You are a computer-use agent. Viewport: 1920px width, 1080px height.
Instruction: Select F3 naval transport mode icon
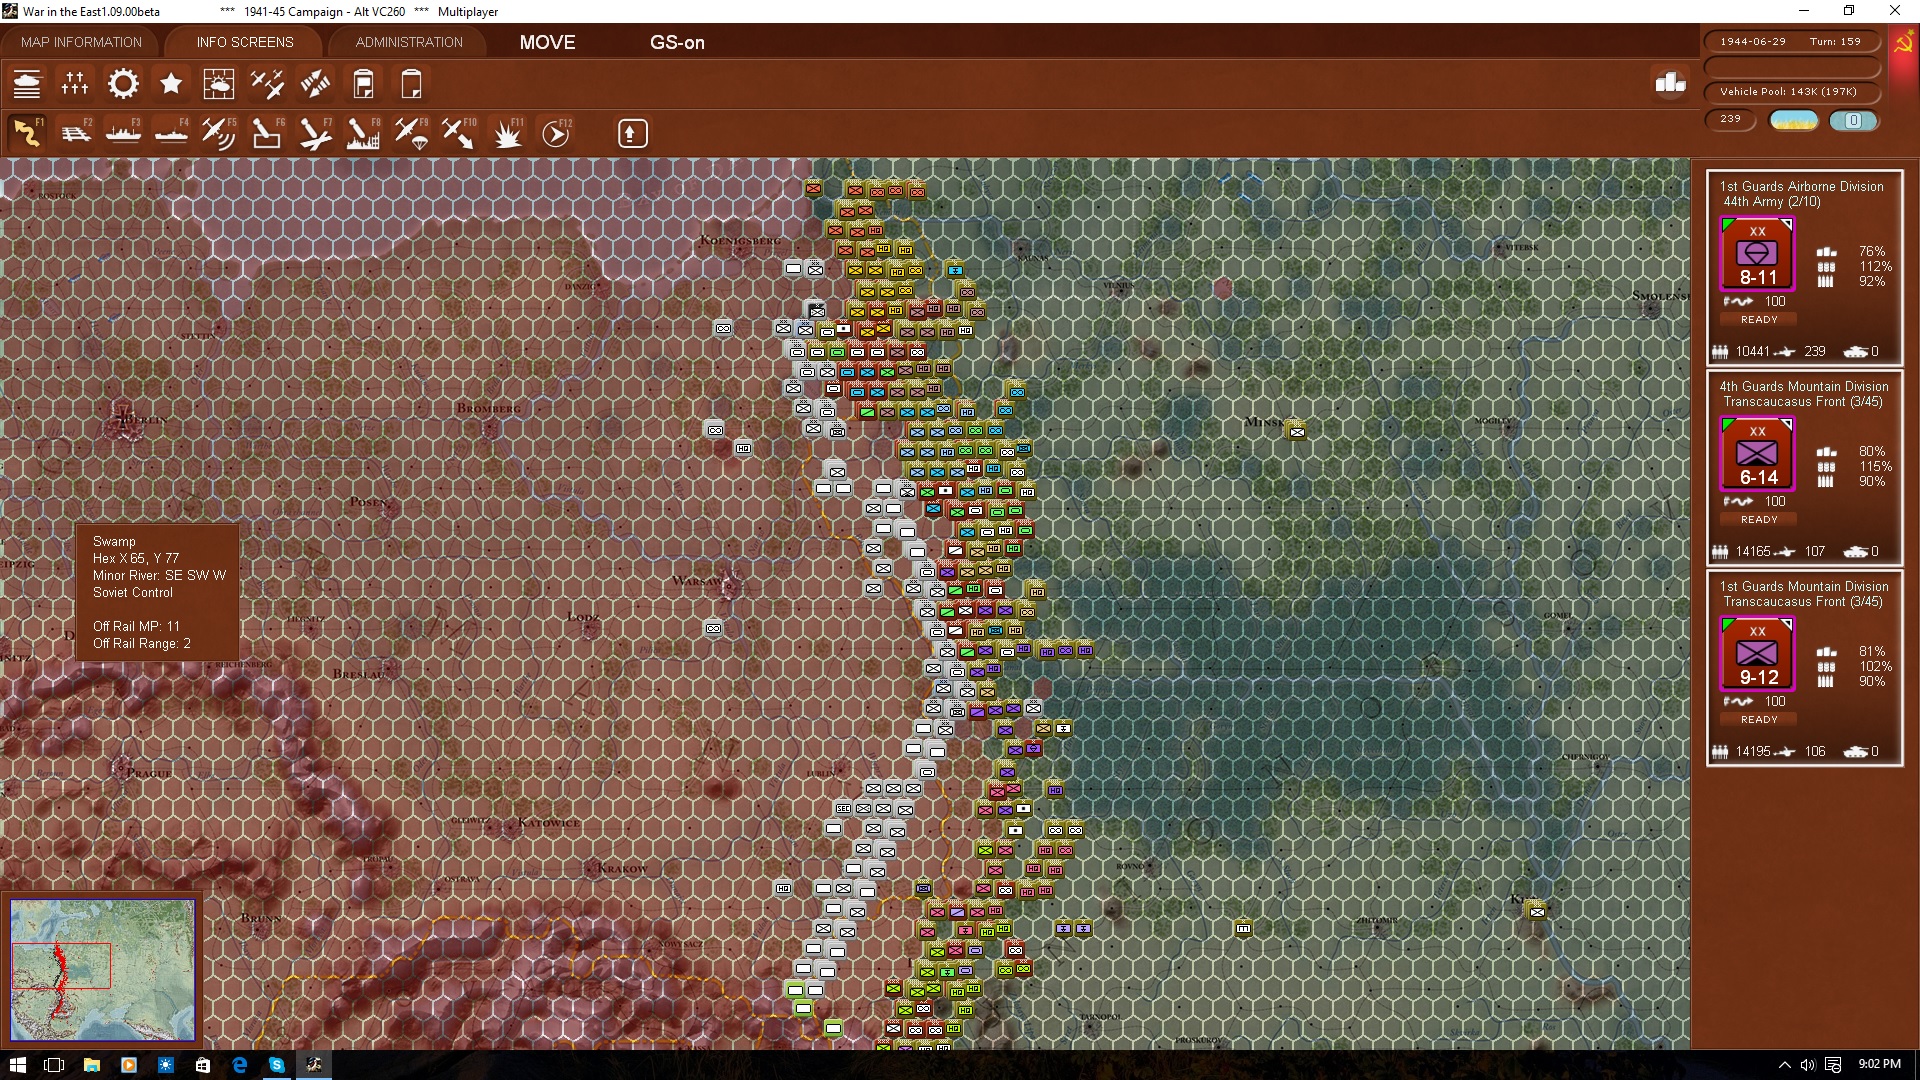[123, 133]
